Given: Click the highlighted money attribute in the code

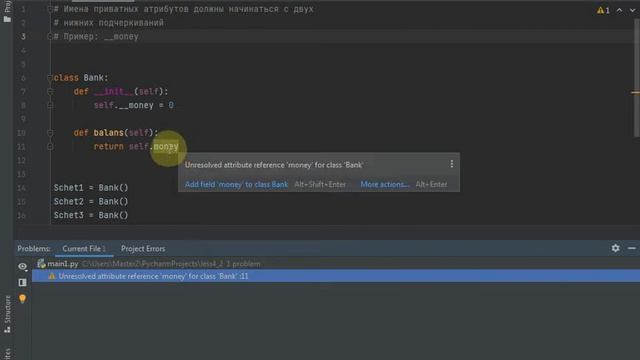Looking at the screenshot, I should (x=166, y=146).
